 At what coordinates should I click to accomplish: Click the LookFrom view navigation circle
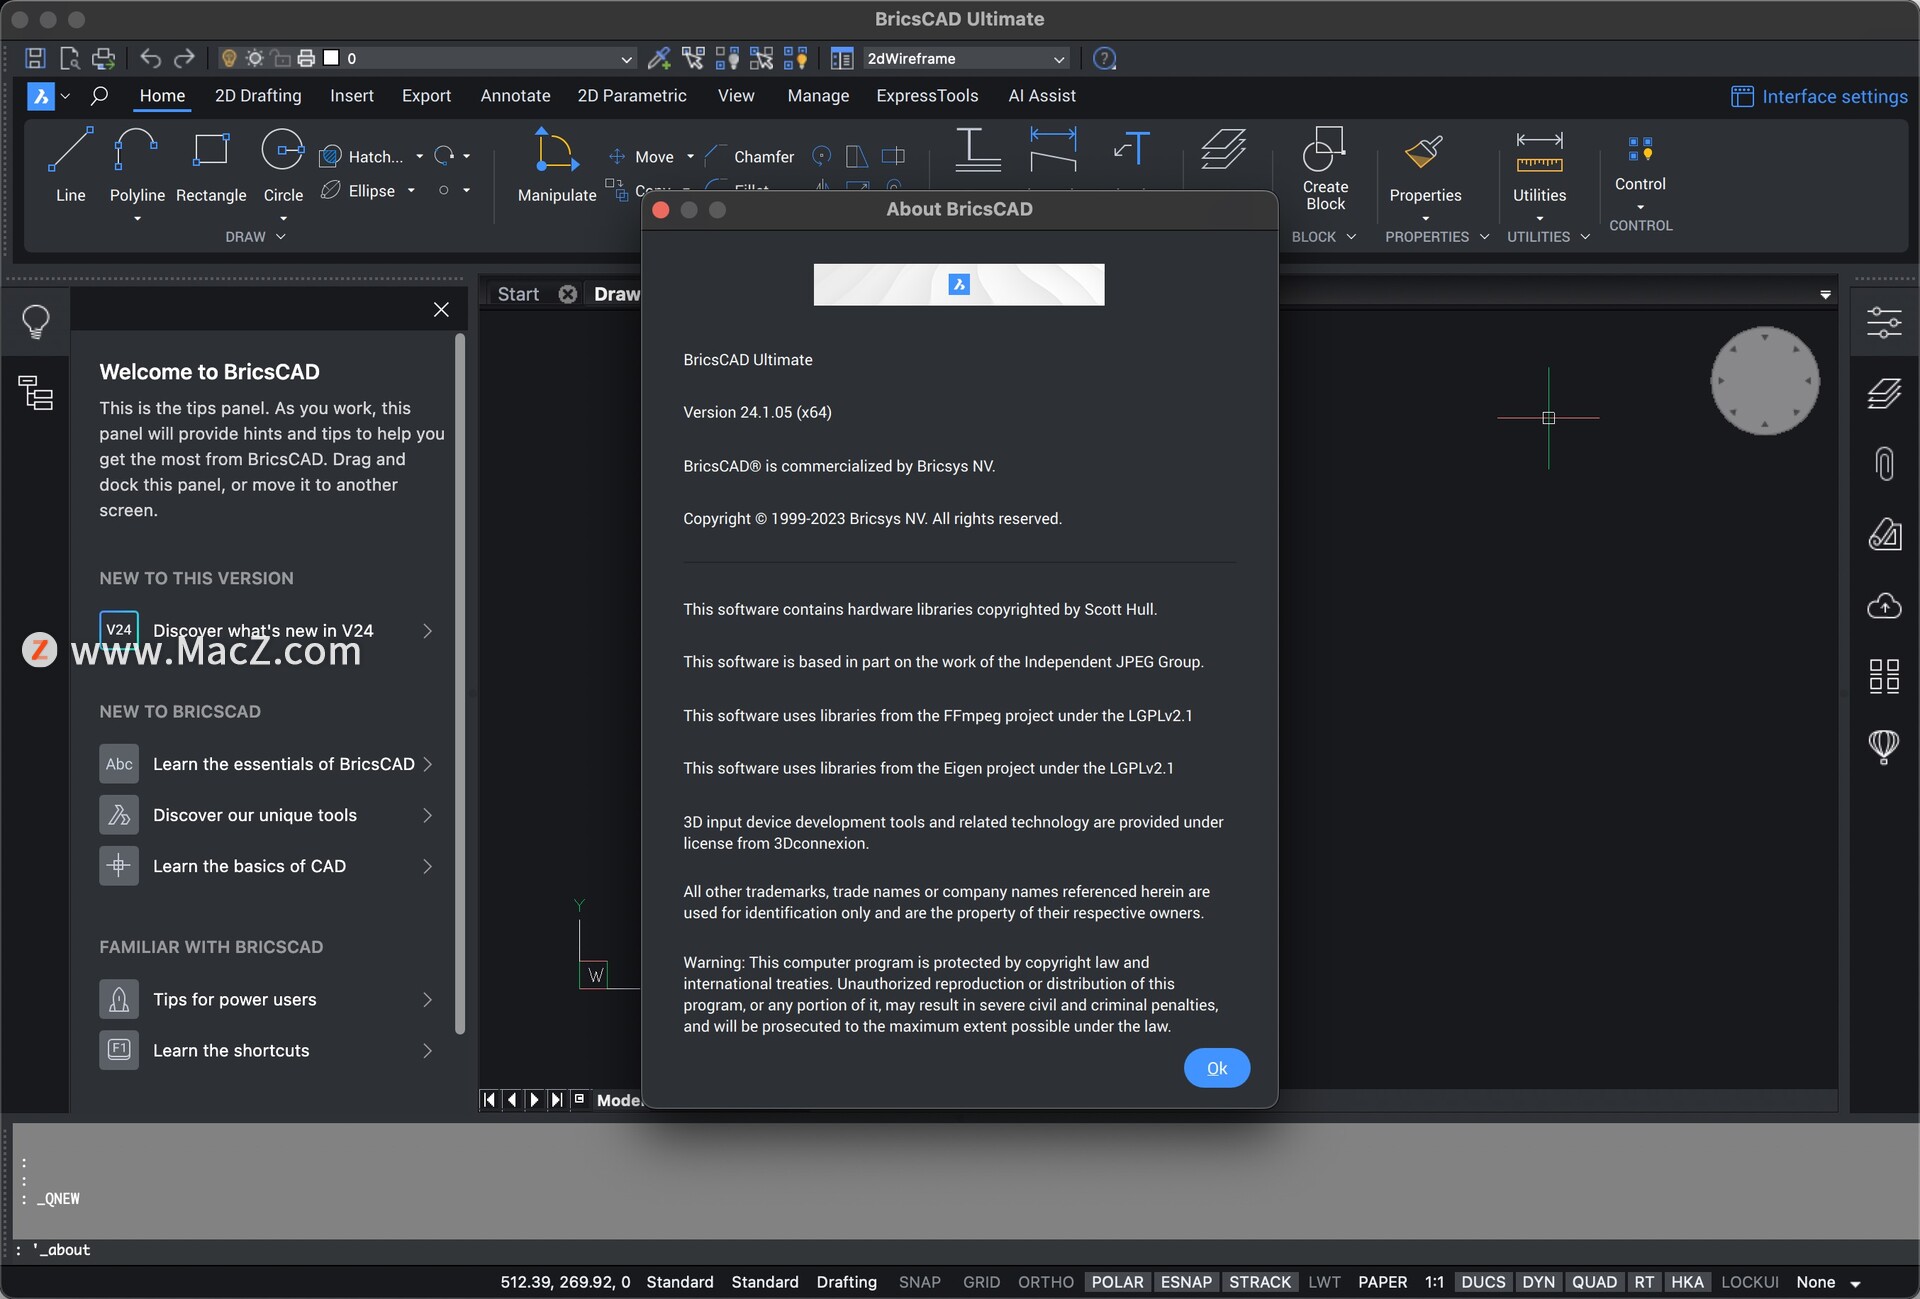[x=1765, y=381]
